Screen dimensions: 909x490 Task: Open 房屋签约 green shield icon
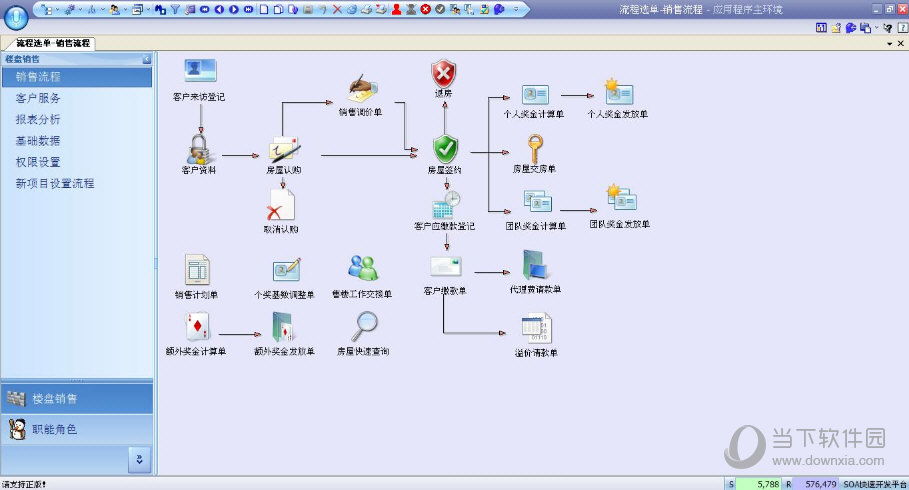pyautogui.click(x=445, y=149)
